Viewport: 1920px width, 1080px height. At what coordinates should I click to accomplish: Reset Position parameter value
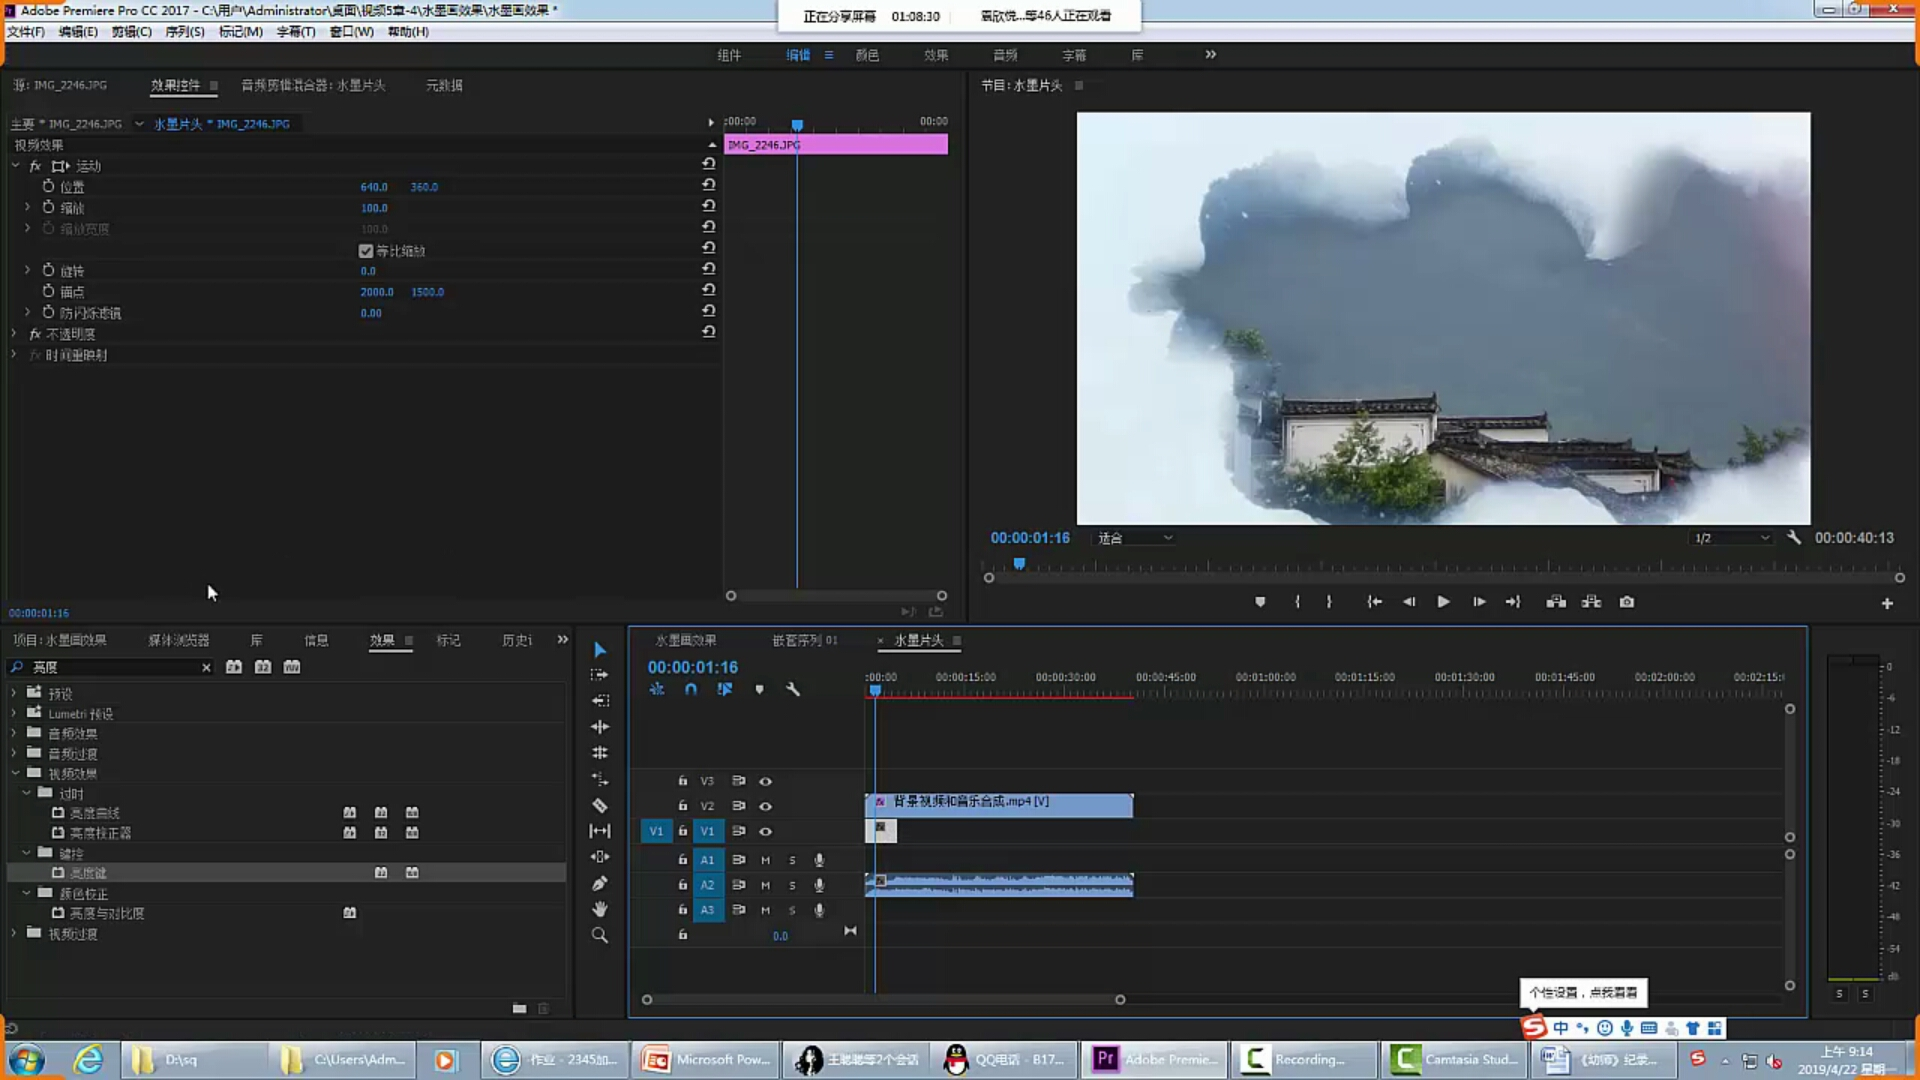coord(709,184)
